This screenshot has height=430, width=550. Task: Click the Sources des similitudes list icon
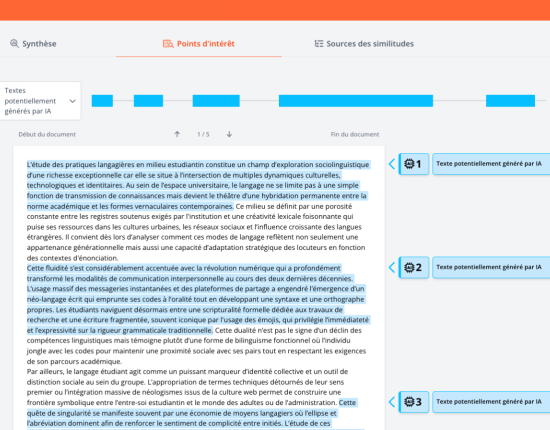click(x=319, y=43)
